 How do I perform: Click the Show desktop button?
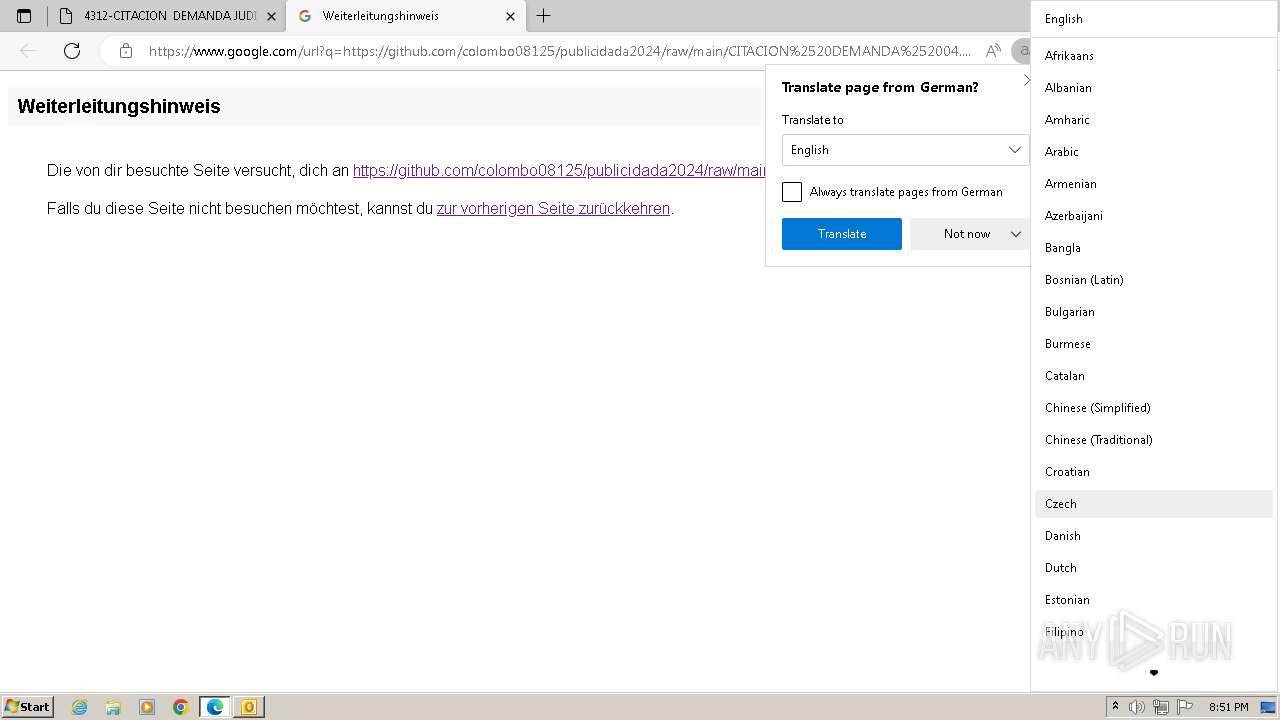point(1268,707)
